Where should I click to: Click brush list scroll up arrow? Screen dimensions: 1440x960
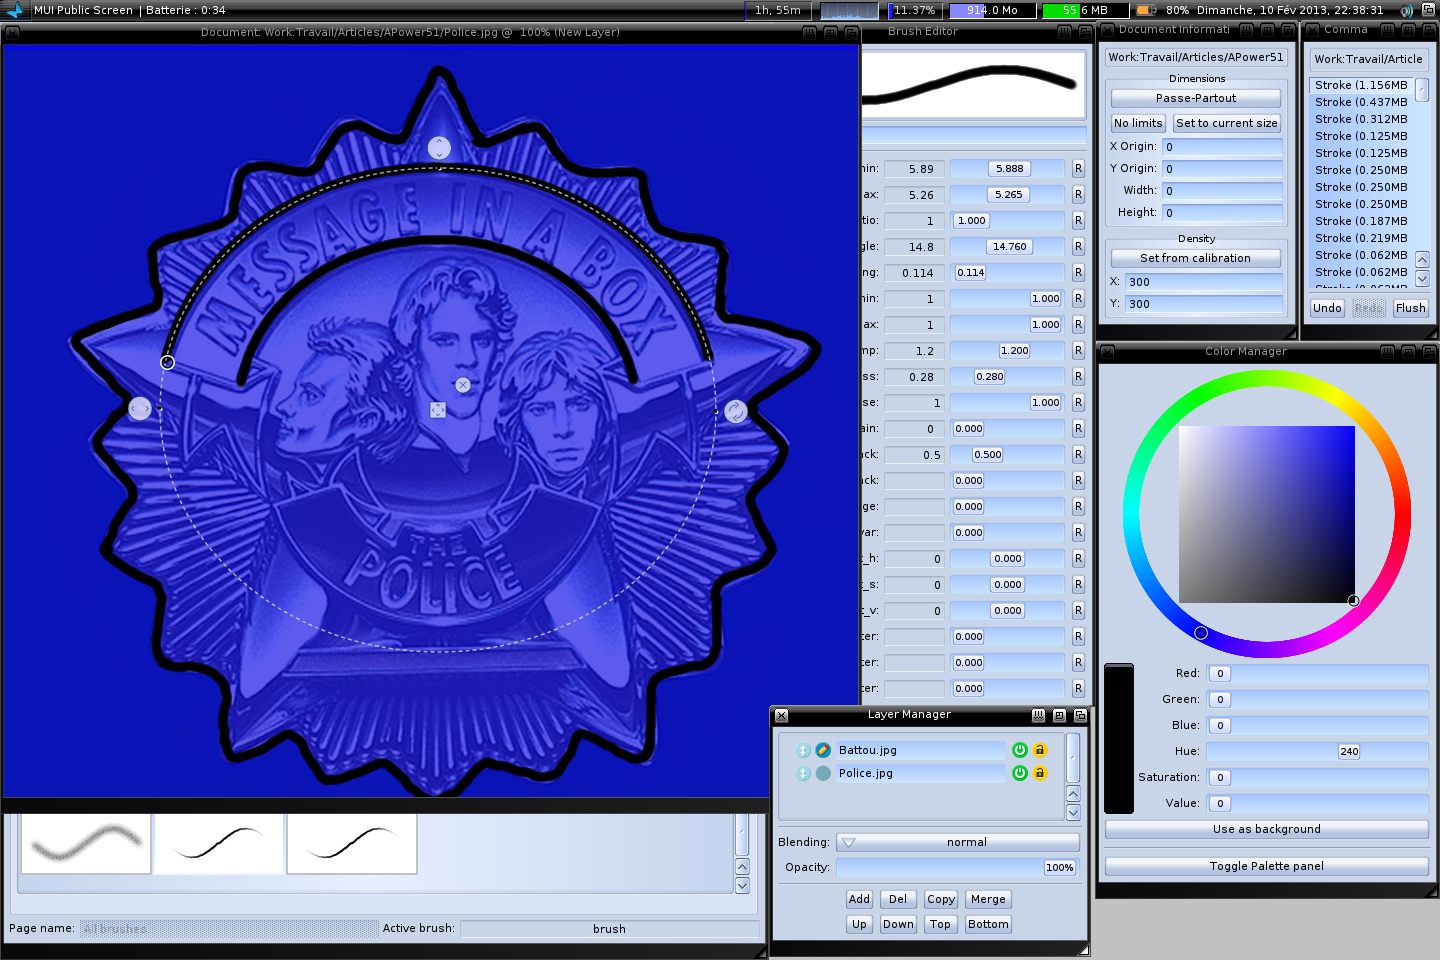pos(742,866)
